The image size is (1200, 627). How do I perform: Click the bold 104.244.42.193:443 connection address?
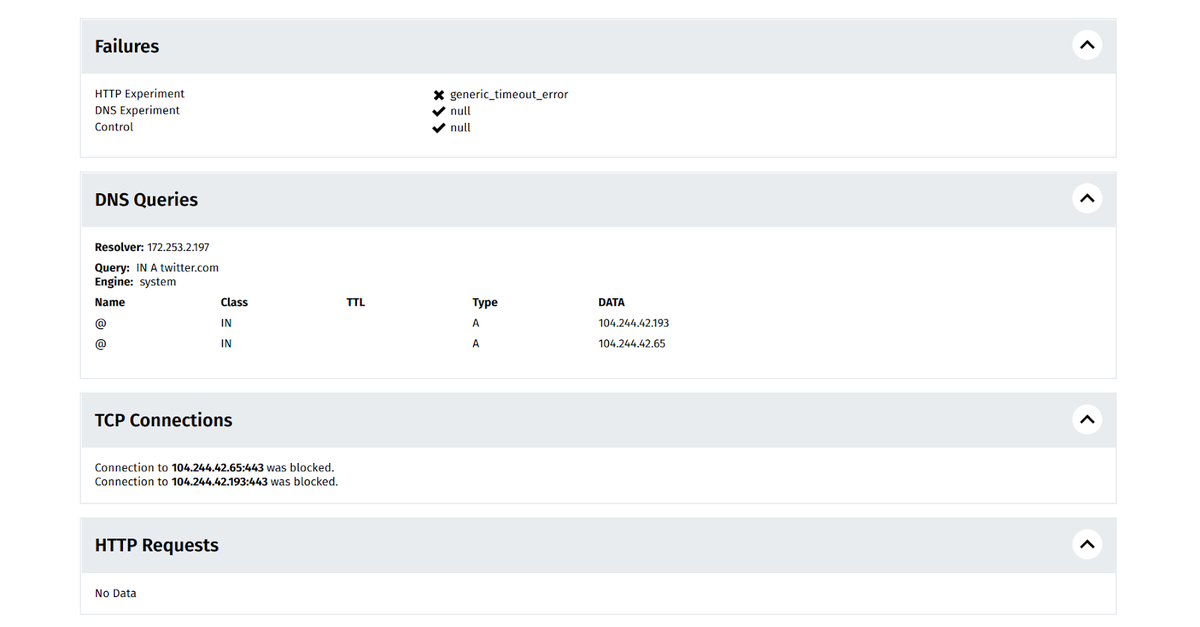[219, 481]
